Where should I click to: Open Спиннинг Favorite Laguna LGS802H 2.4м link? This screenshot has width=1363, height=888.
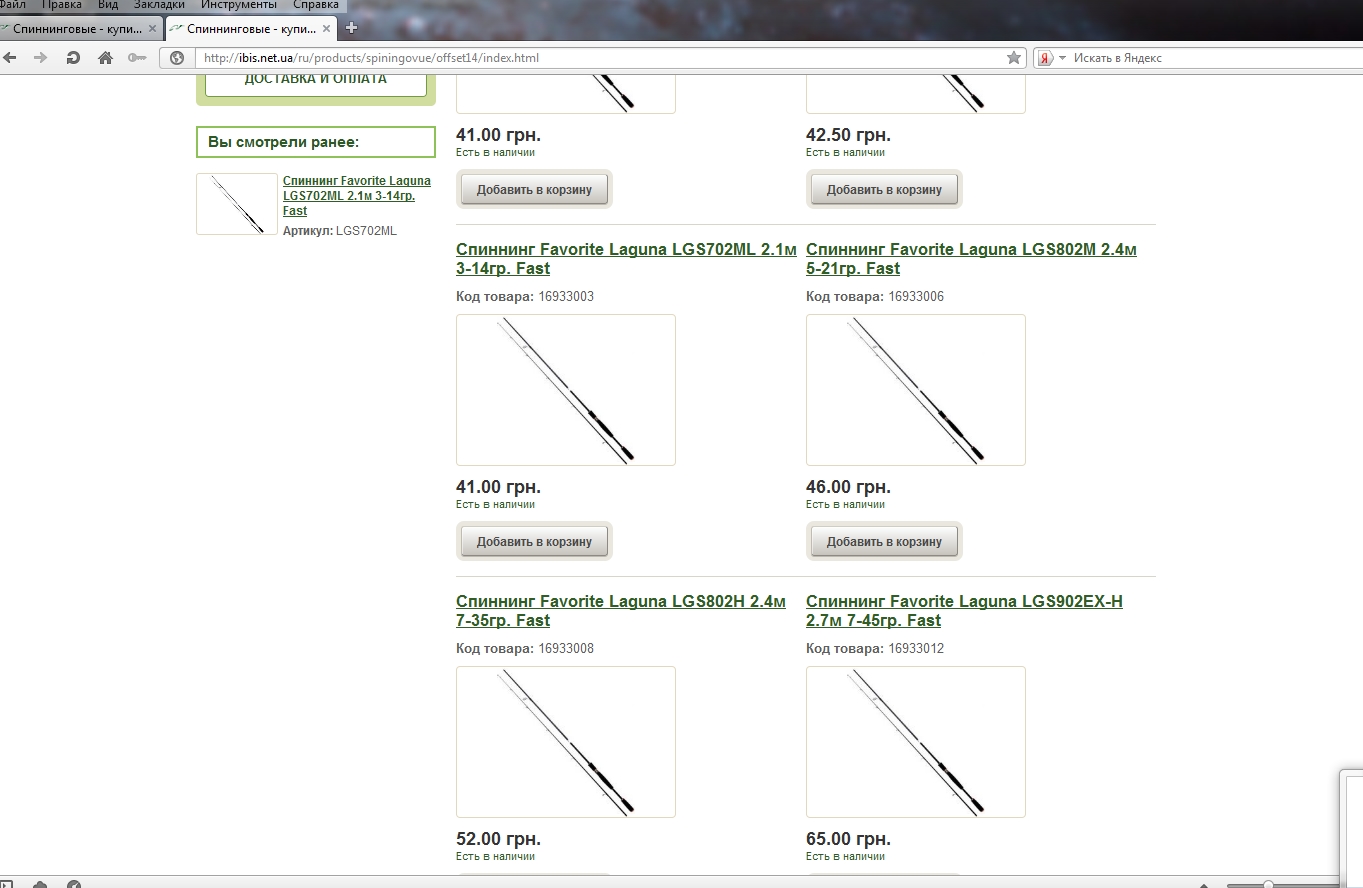[621, 611]
